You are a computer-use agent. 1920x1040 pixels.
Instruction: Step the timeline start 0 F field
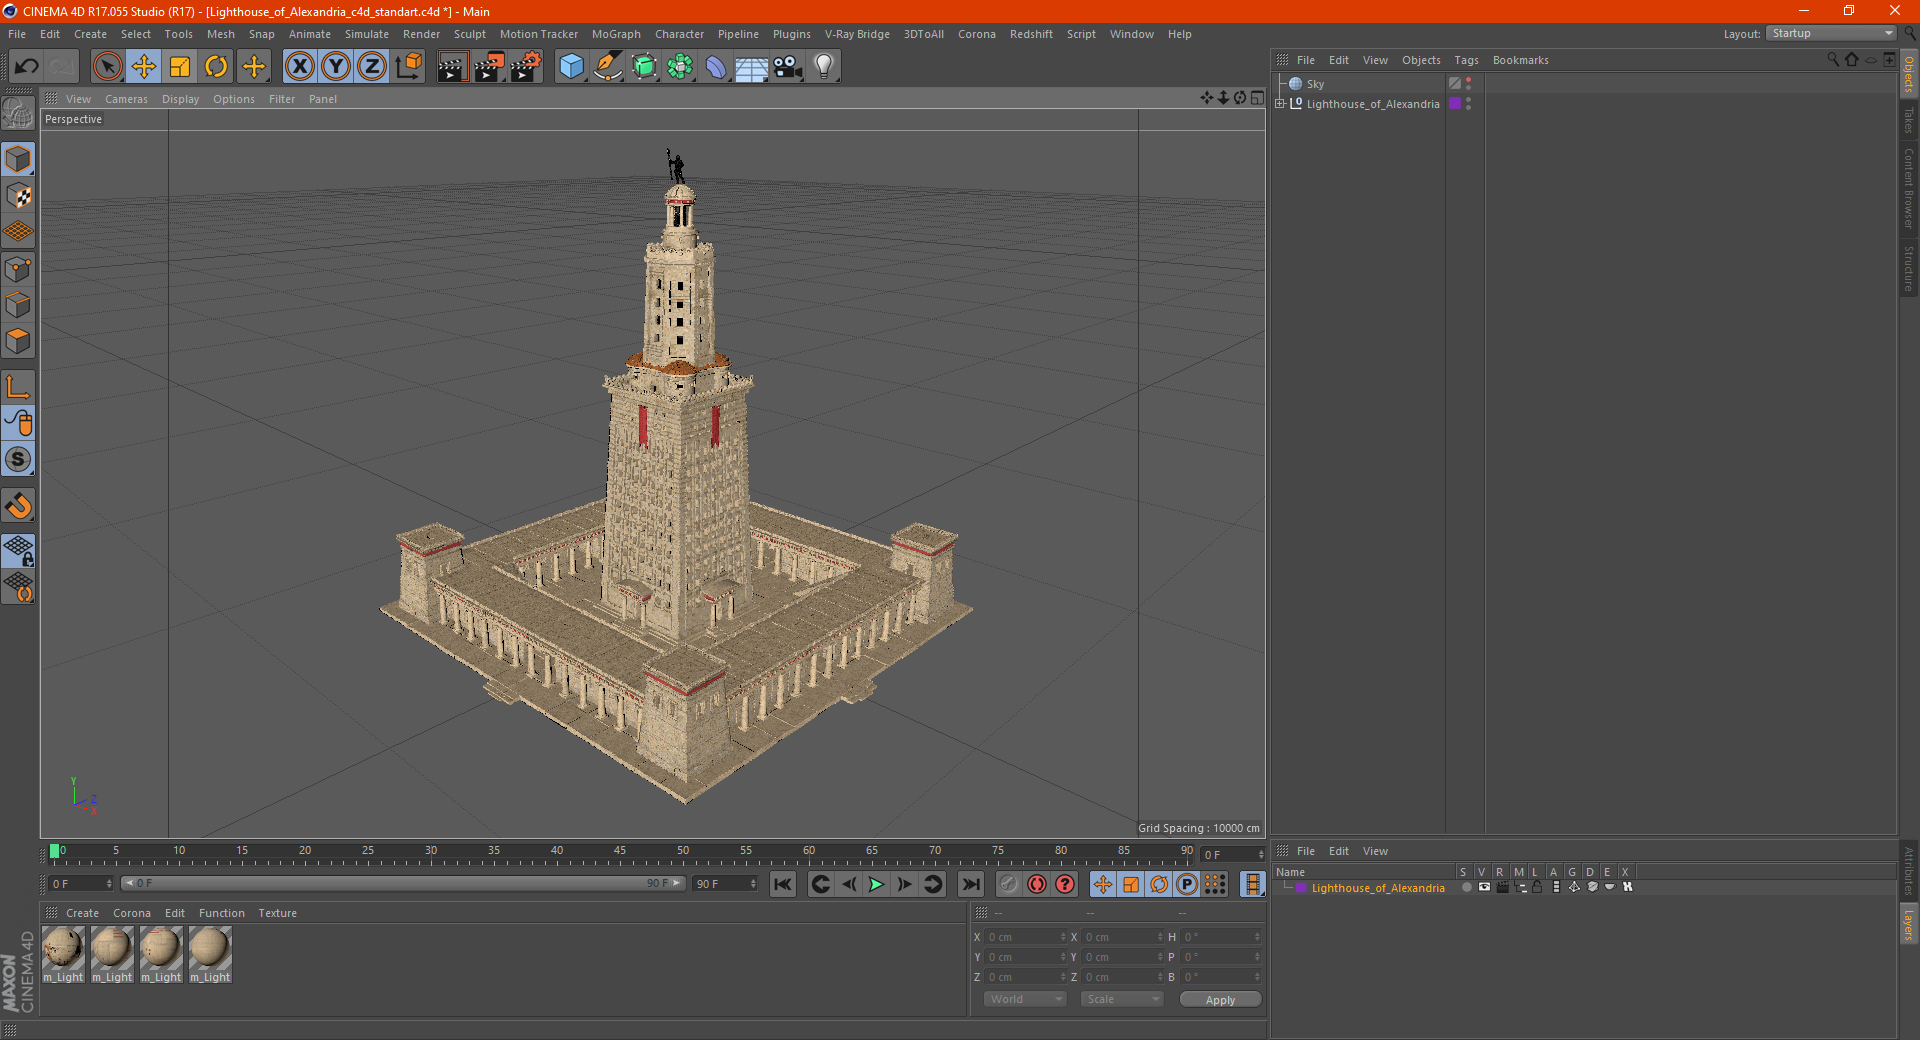coord(81,884)
